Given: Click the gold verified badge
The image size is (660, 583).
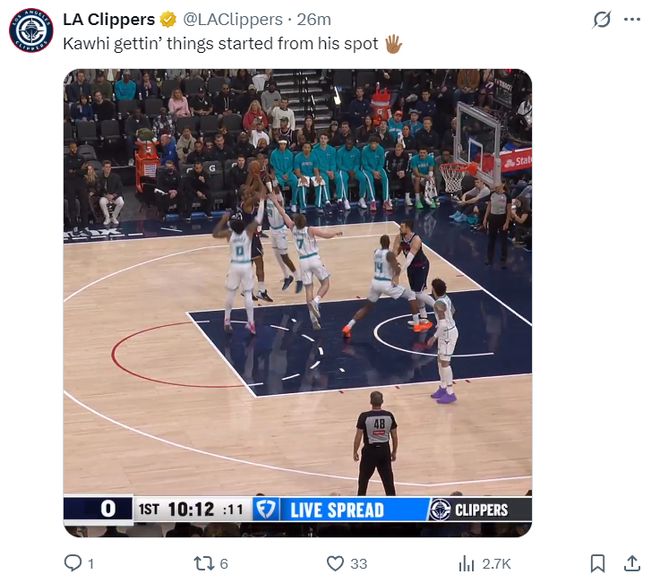Looking at the screenshot, I should click(168, 19).
